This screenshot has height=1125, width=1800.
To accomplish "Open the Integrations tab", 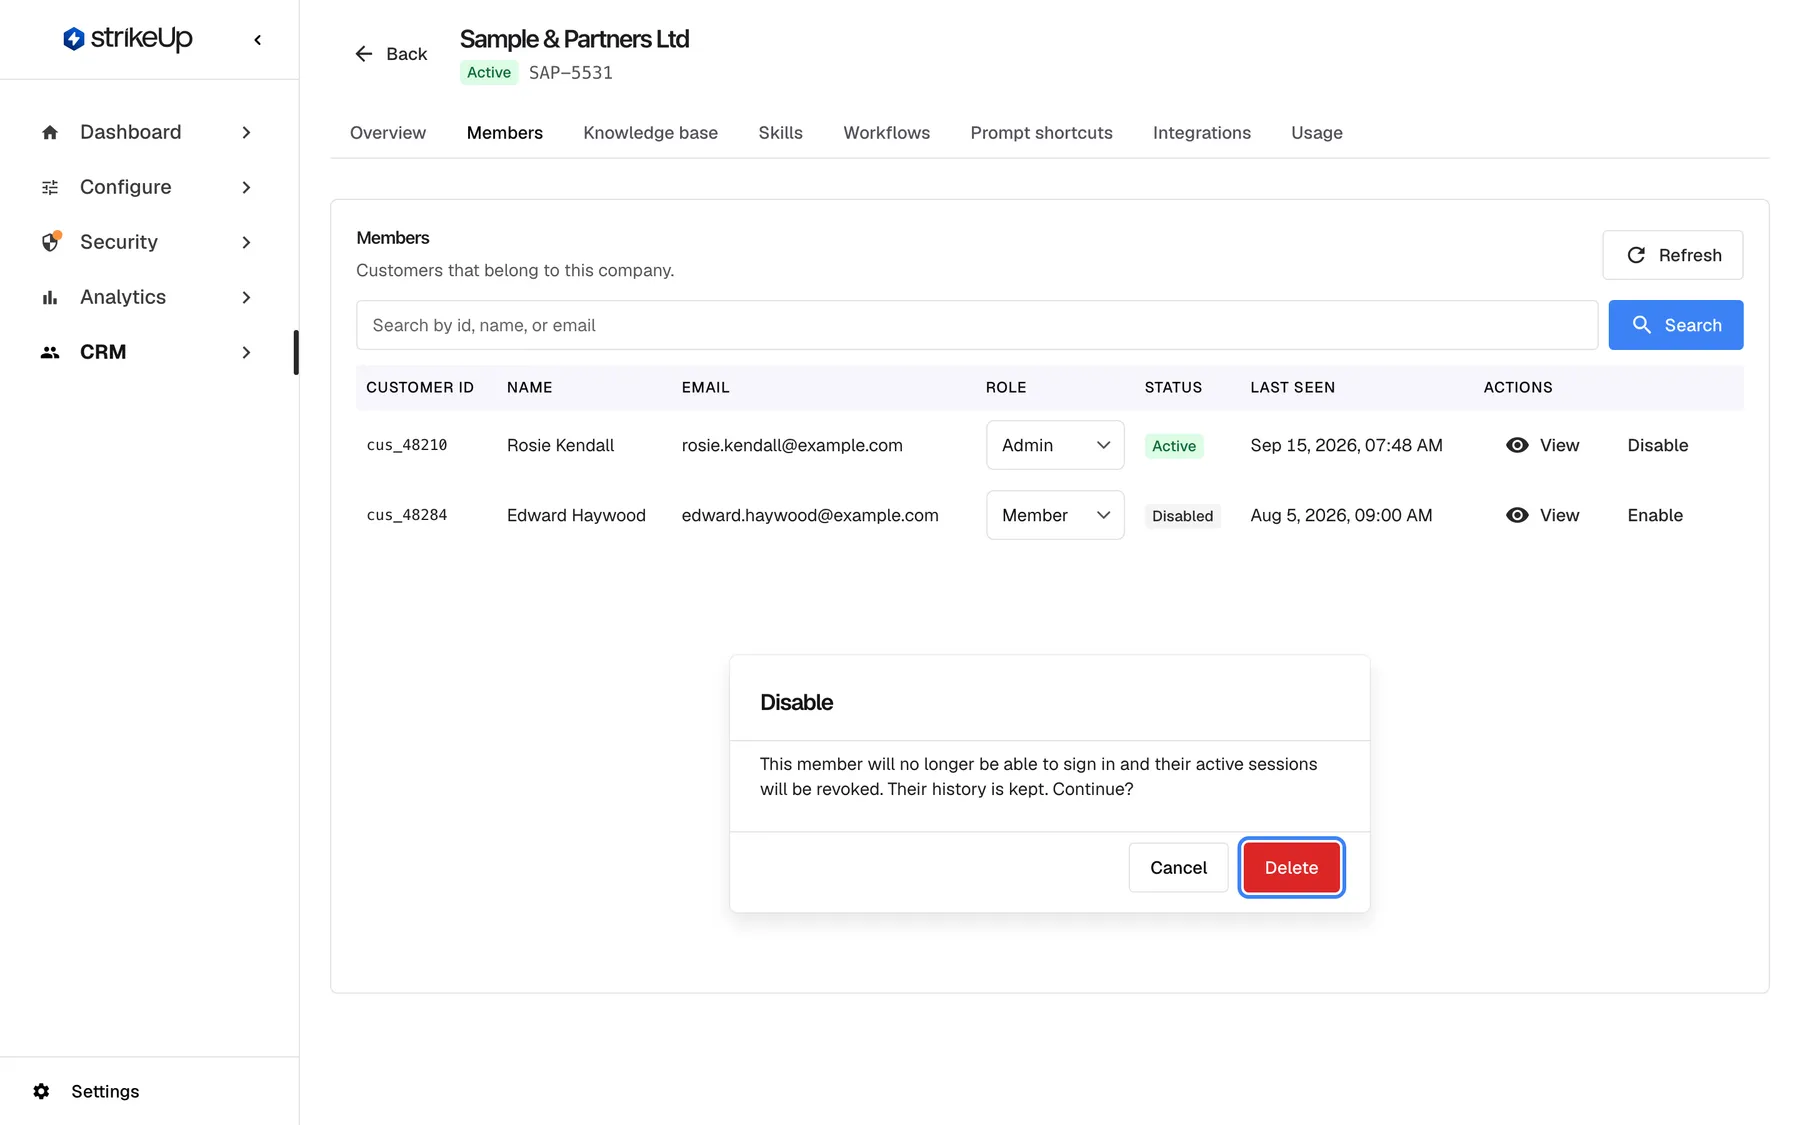I will (x=1201, y=133).
